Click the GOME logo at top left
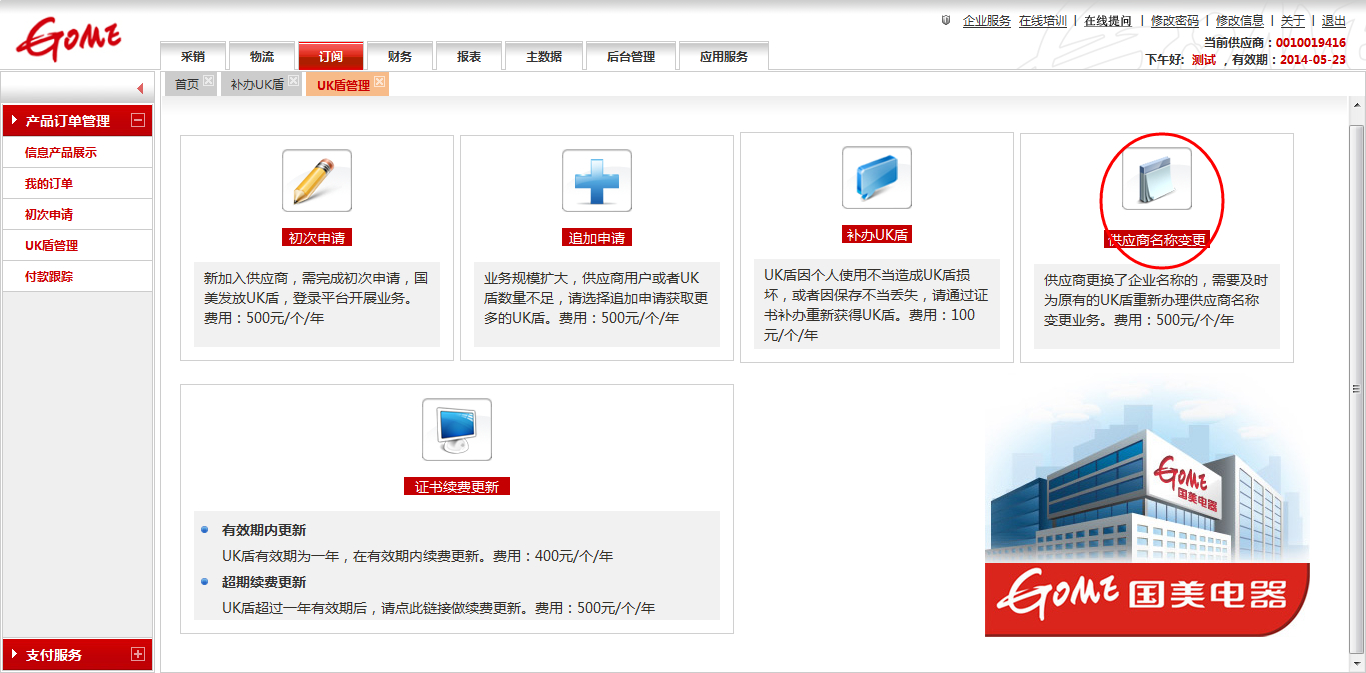 tap(68, 39)
